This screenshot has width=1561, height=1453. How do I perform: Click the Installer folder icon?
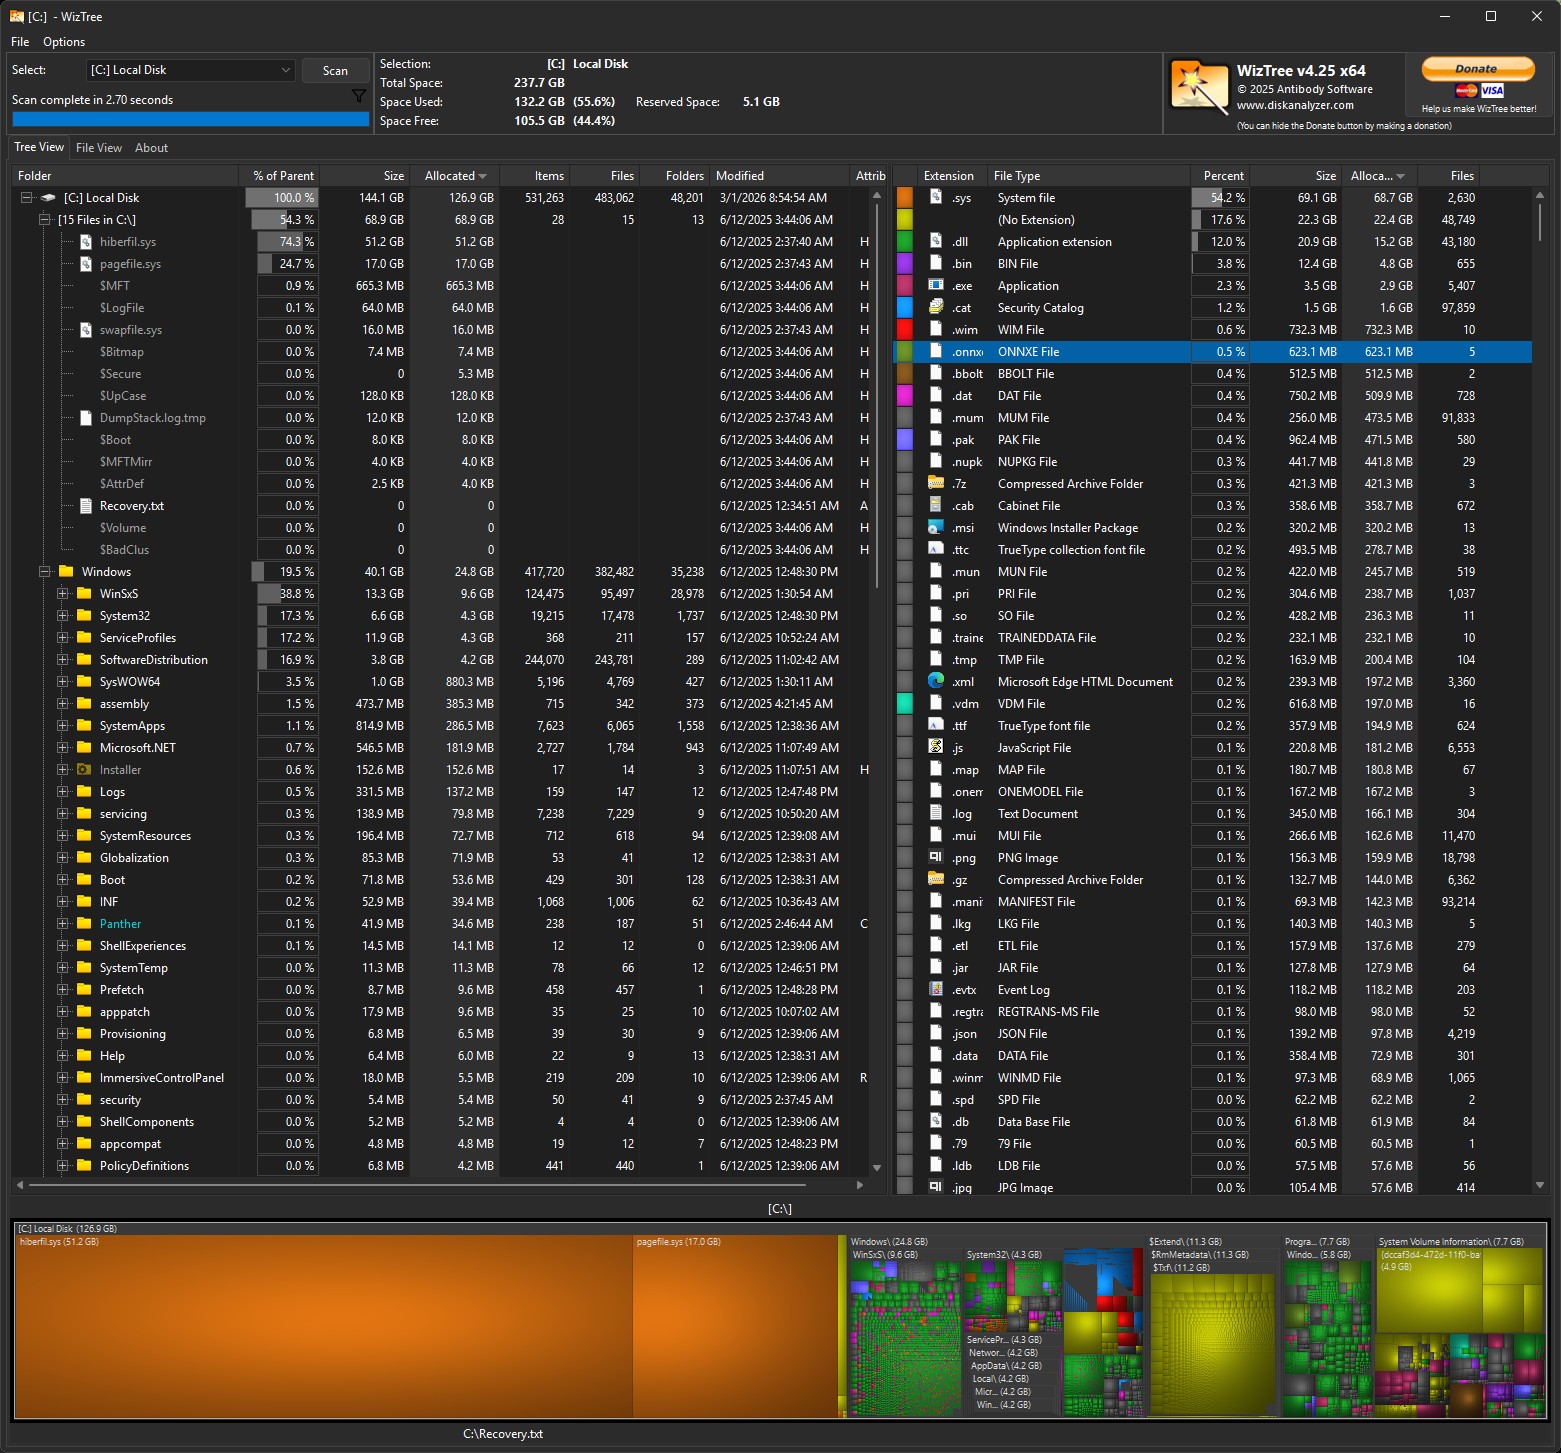[x=85, y=770]
